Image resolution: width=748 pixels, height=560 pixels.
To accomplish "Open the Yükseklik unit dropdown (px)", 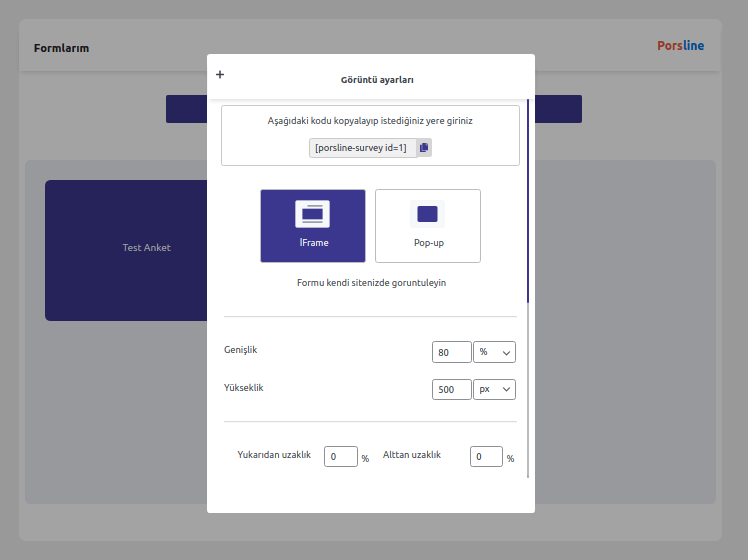I will 494,389.
